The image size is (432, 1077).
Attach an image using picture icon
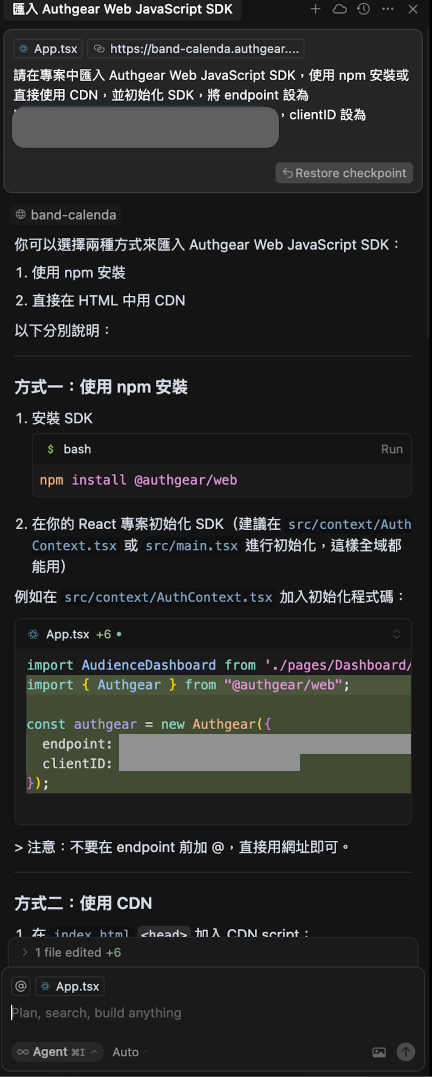(378, 1052)
